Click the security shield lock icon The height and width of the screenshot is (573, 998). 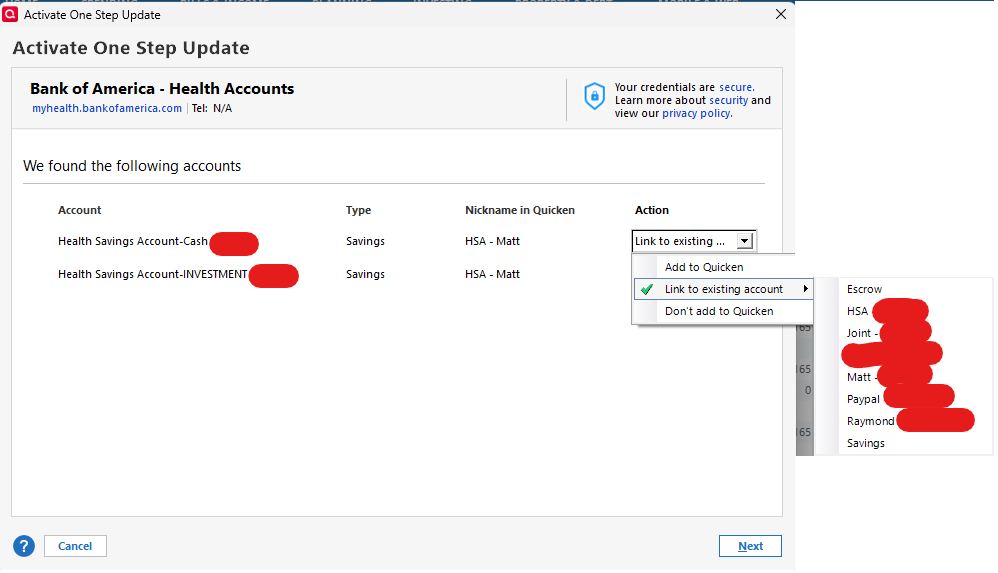[594, 97]
